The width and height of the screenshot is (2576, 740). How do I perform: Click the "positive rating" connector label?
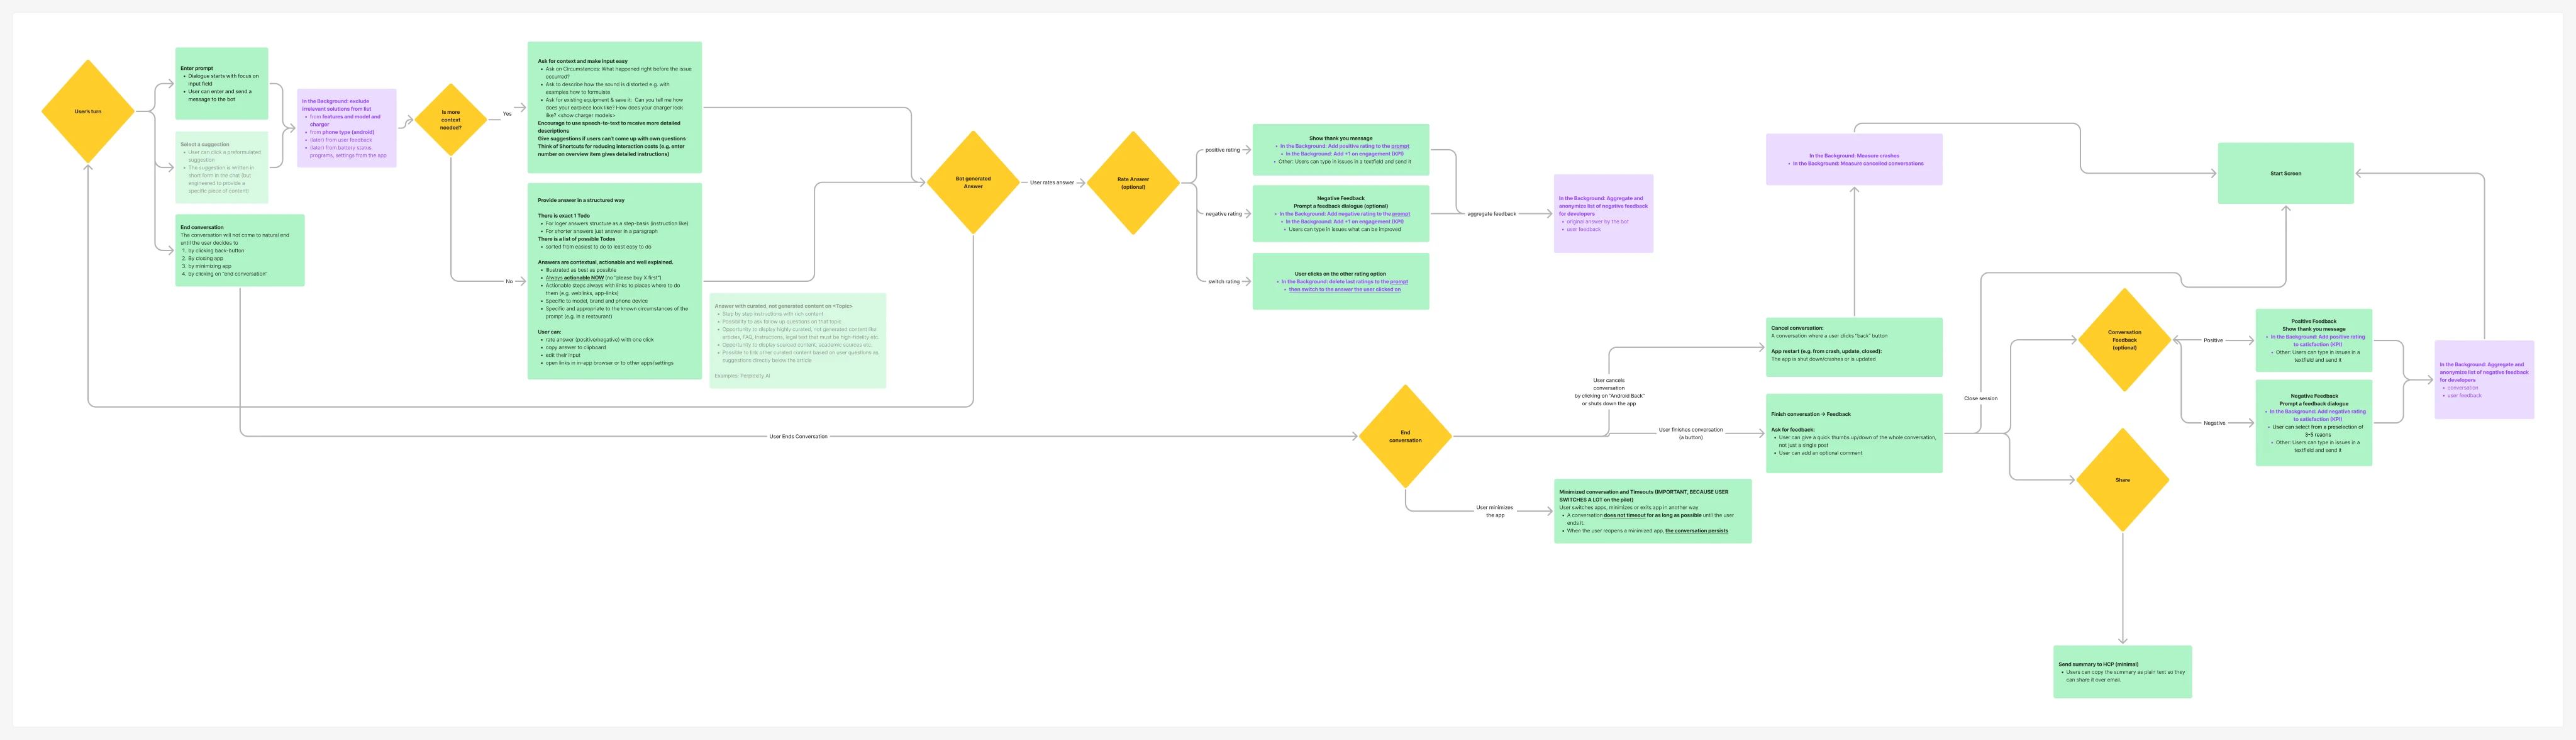[1222, 150]
